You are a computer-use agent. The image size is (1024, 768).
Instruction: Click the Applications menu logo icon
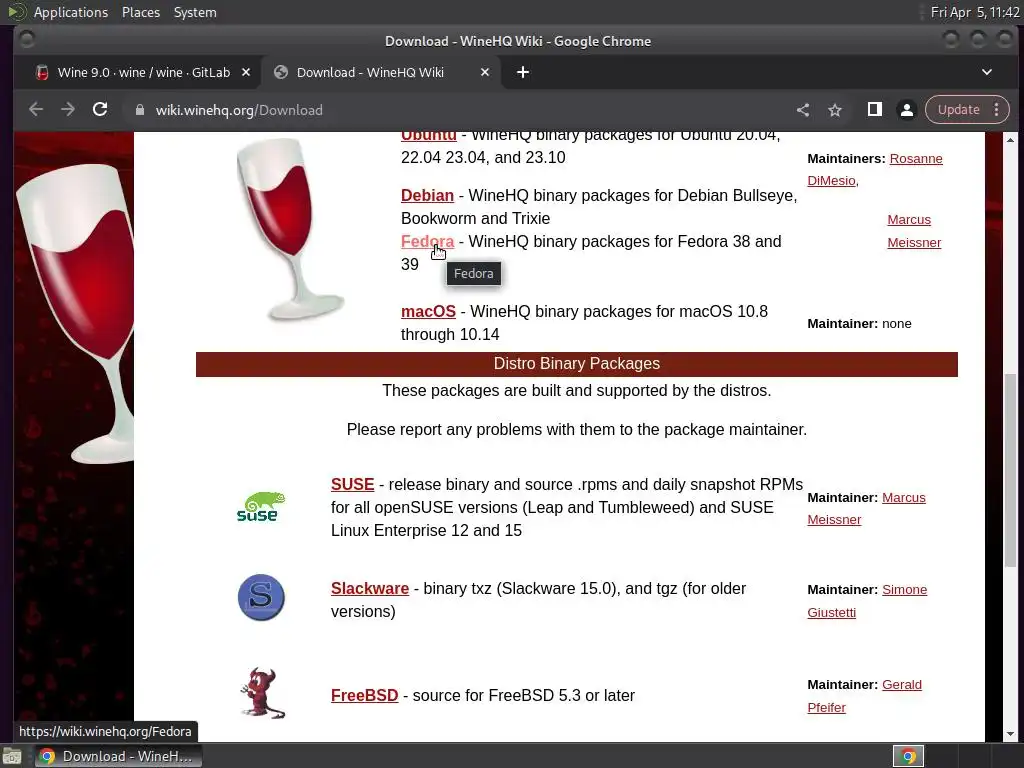tap(17, 12)
